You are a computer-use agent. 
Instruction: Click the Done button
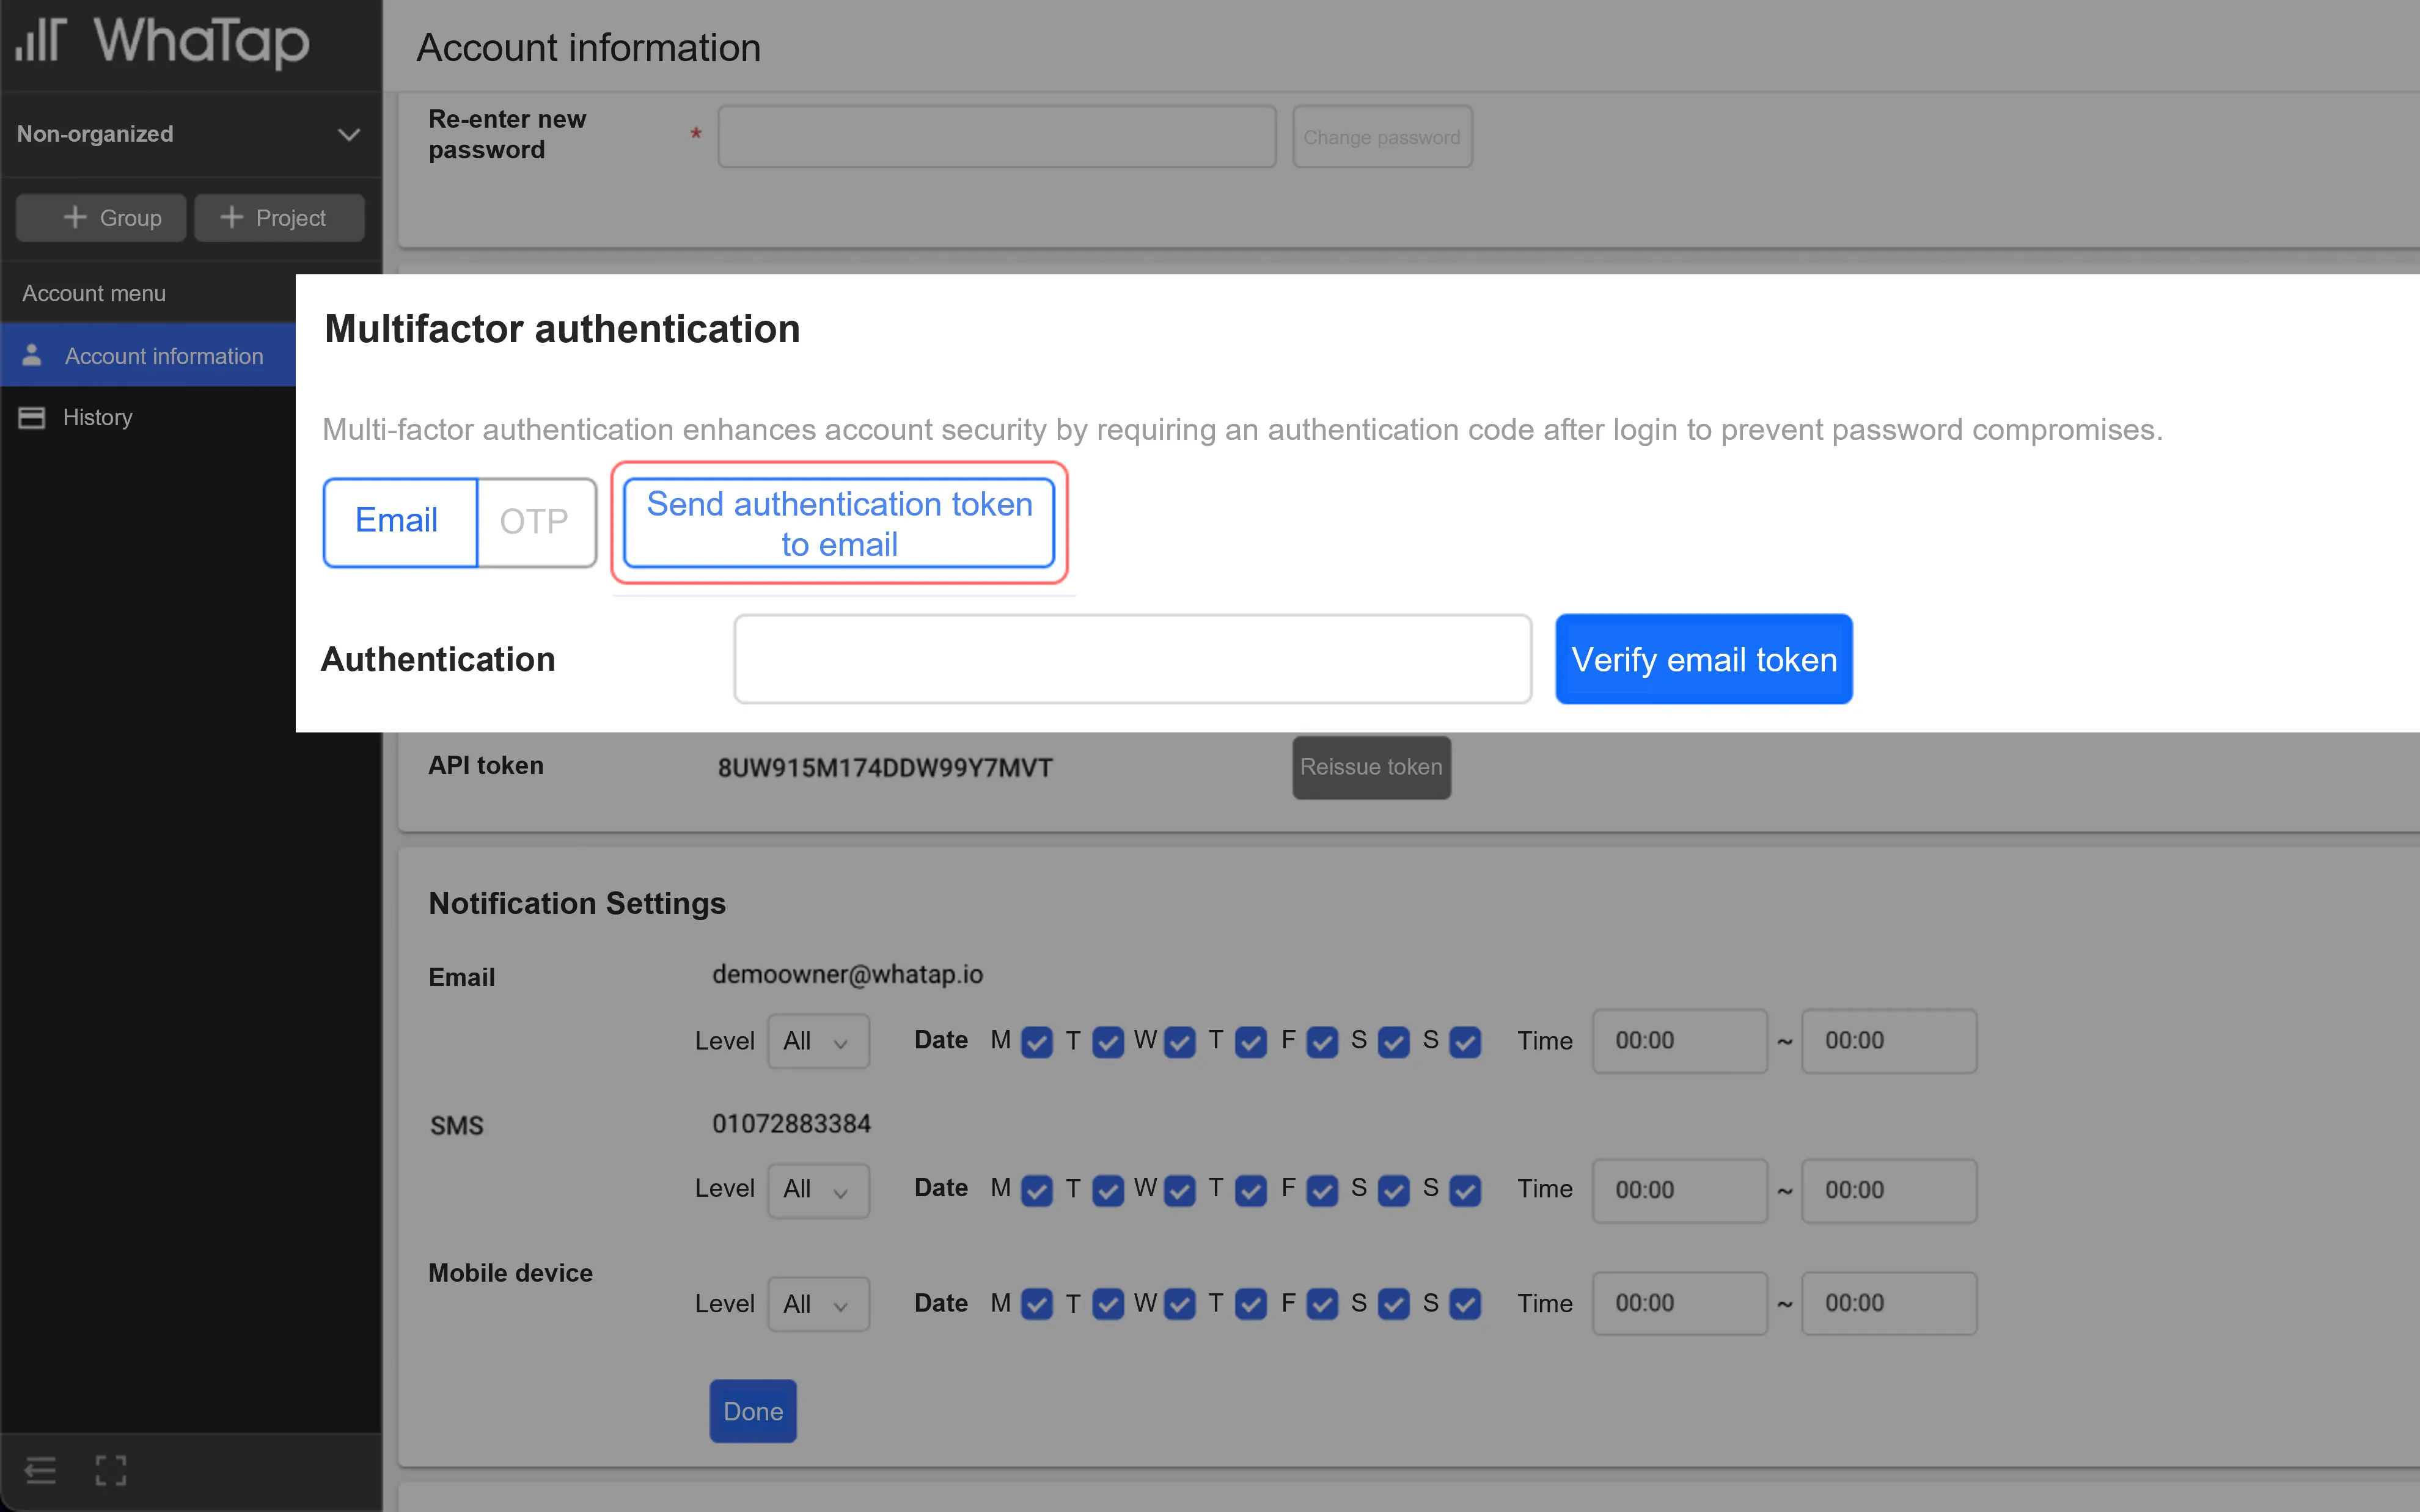(x=753, y=1411)
